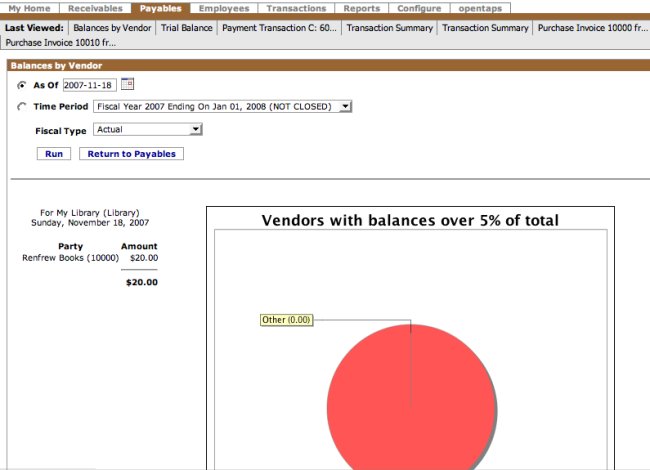Select the Time Period radio button
The width and height of the screenshot is (650, 470).
coord(22,106)
